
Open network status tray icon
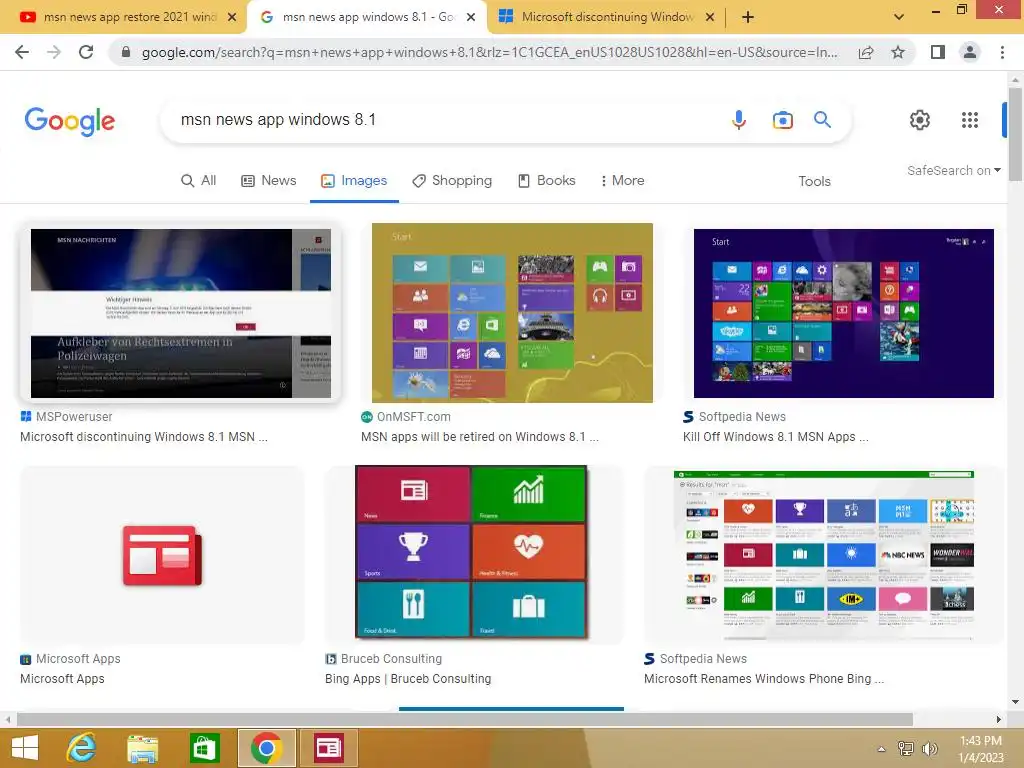click(x=906, y=749)
